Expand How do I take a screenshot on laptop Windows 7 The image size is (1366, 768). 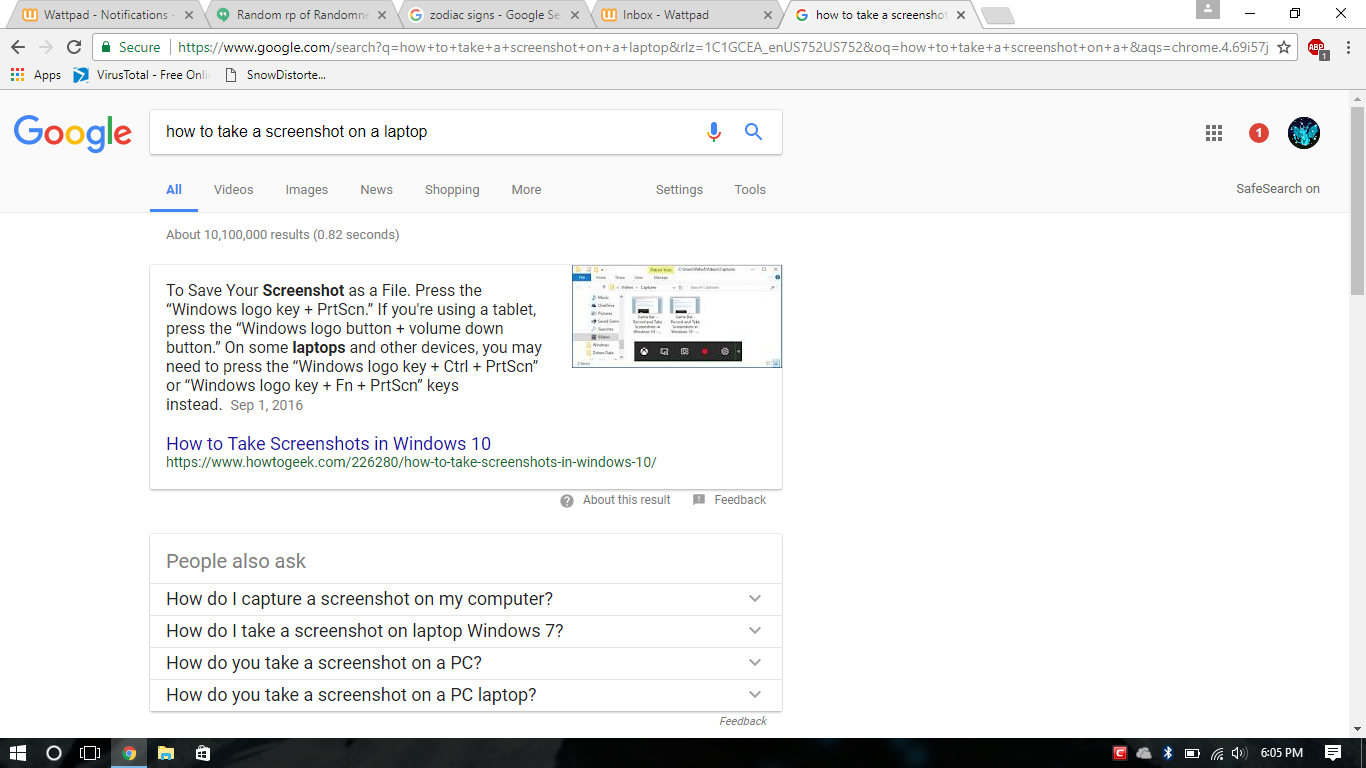tap(466, 631)
